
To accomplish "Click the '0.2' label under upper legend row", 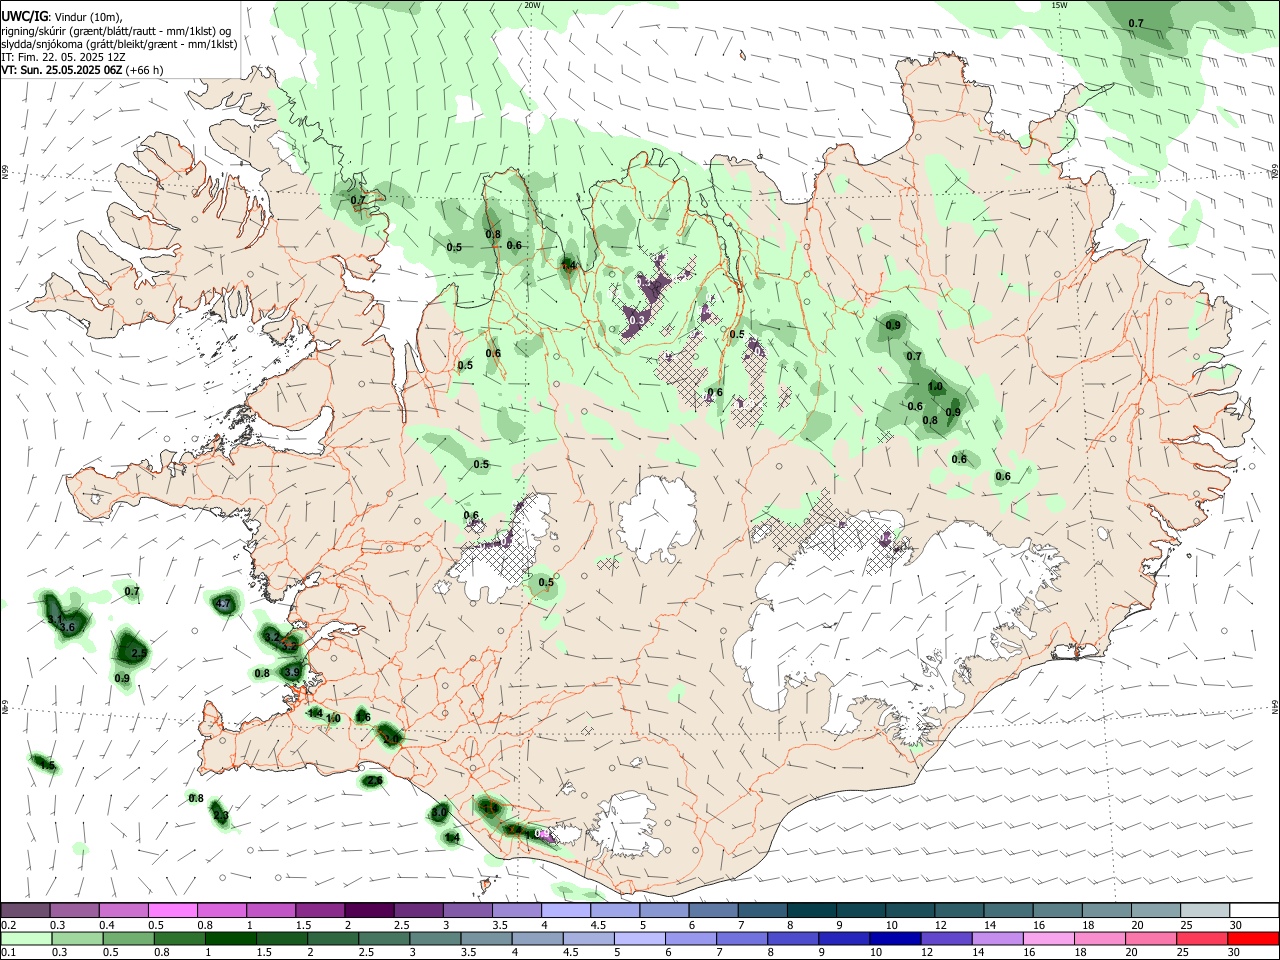I will (9, 925).
